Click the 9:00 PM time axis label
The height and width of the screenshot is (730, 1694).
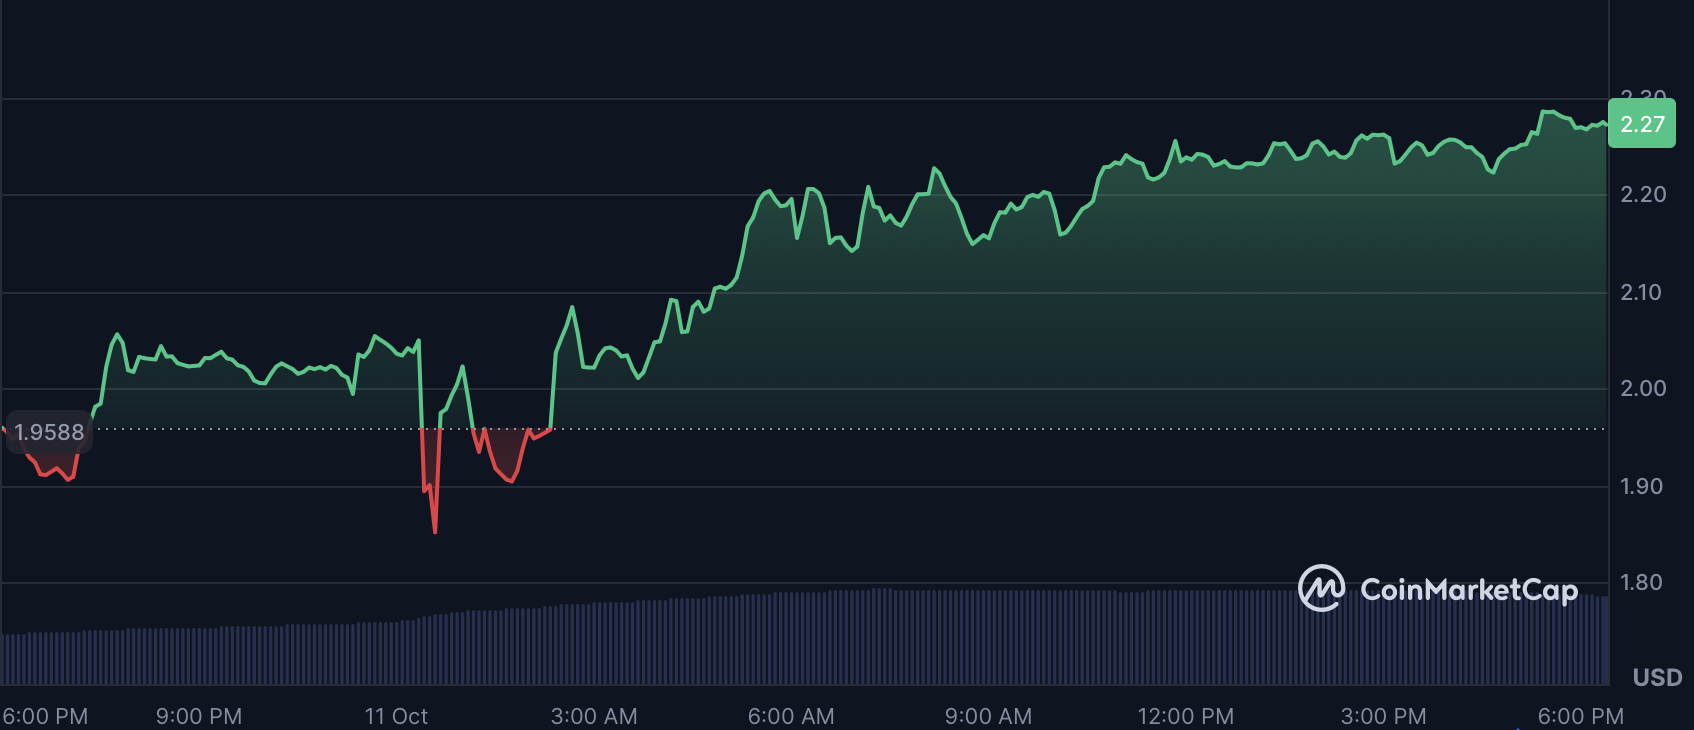point(199,716)
